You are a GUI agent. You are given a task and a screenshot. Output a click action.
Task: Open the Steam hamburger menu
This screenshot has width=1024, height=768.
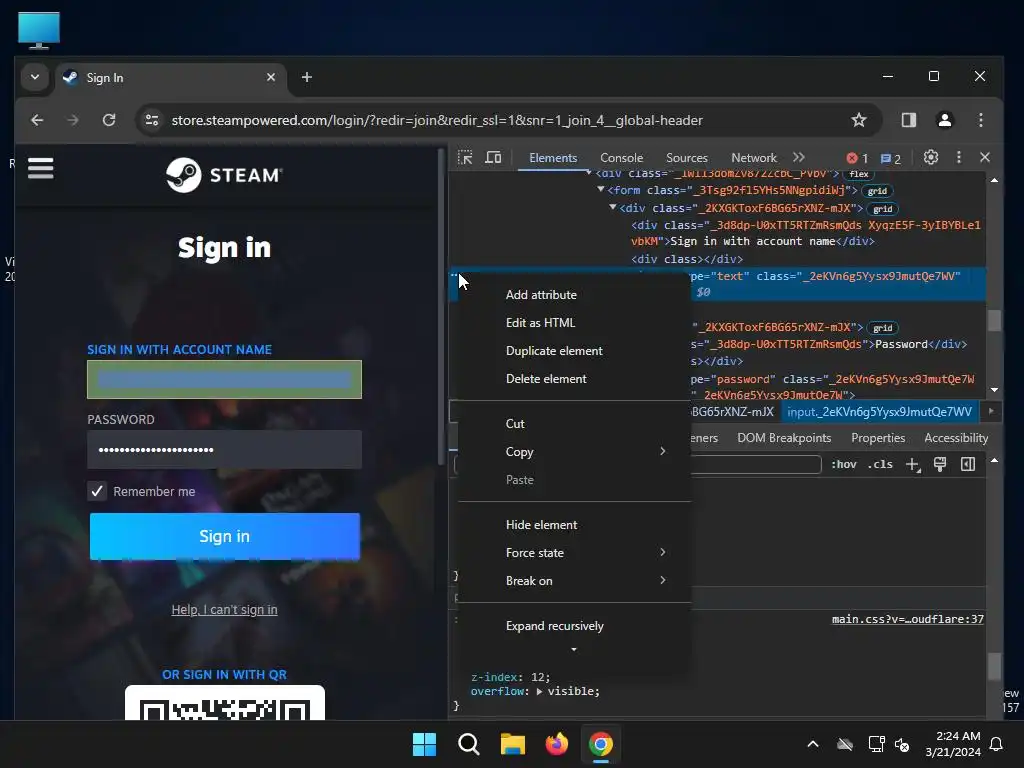coord(40,168)
